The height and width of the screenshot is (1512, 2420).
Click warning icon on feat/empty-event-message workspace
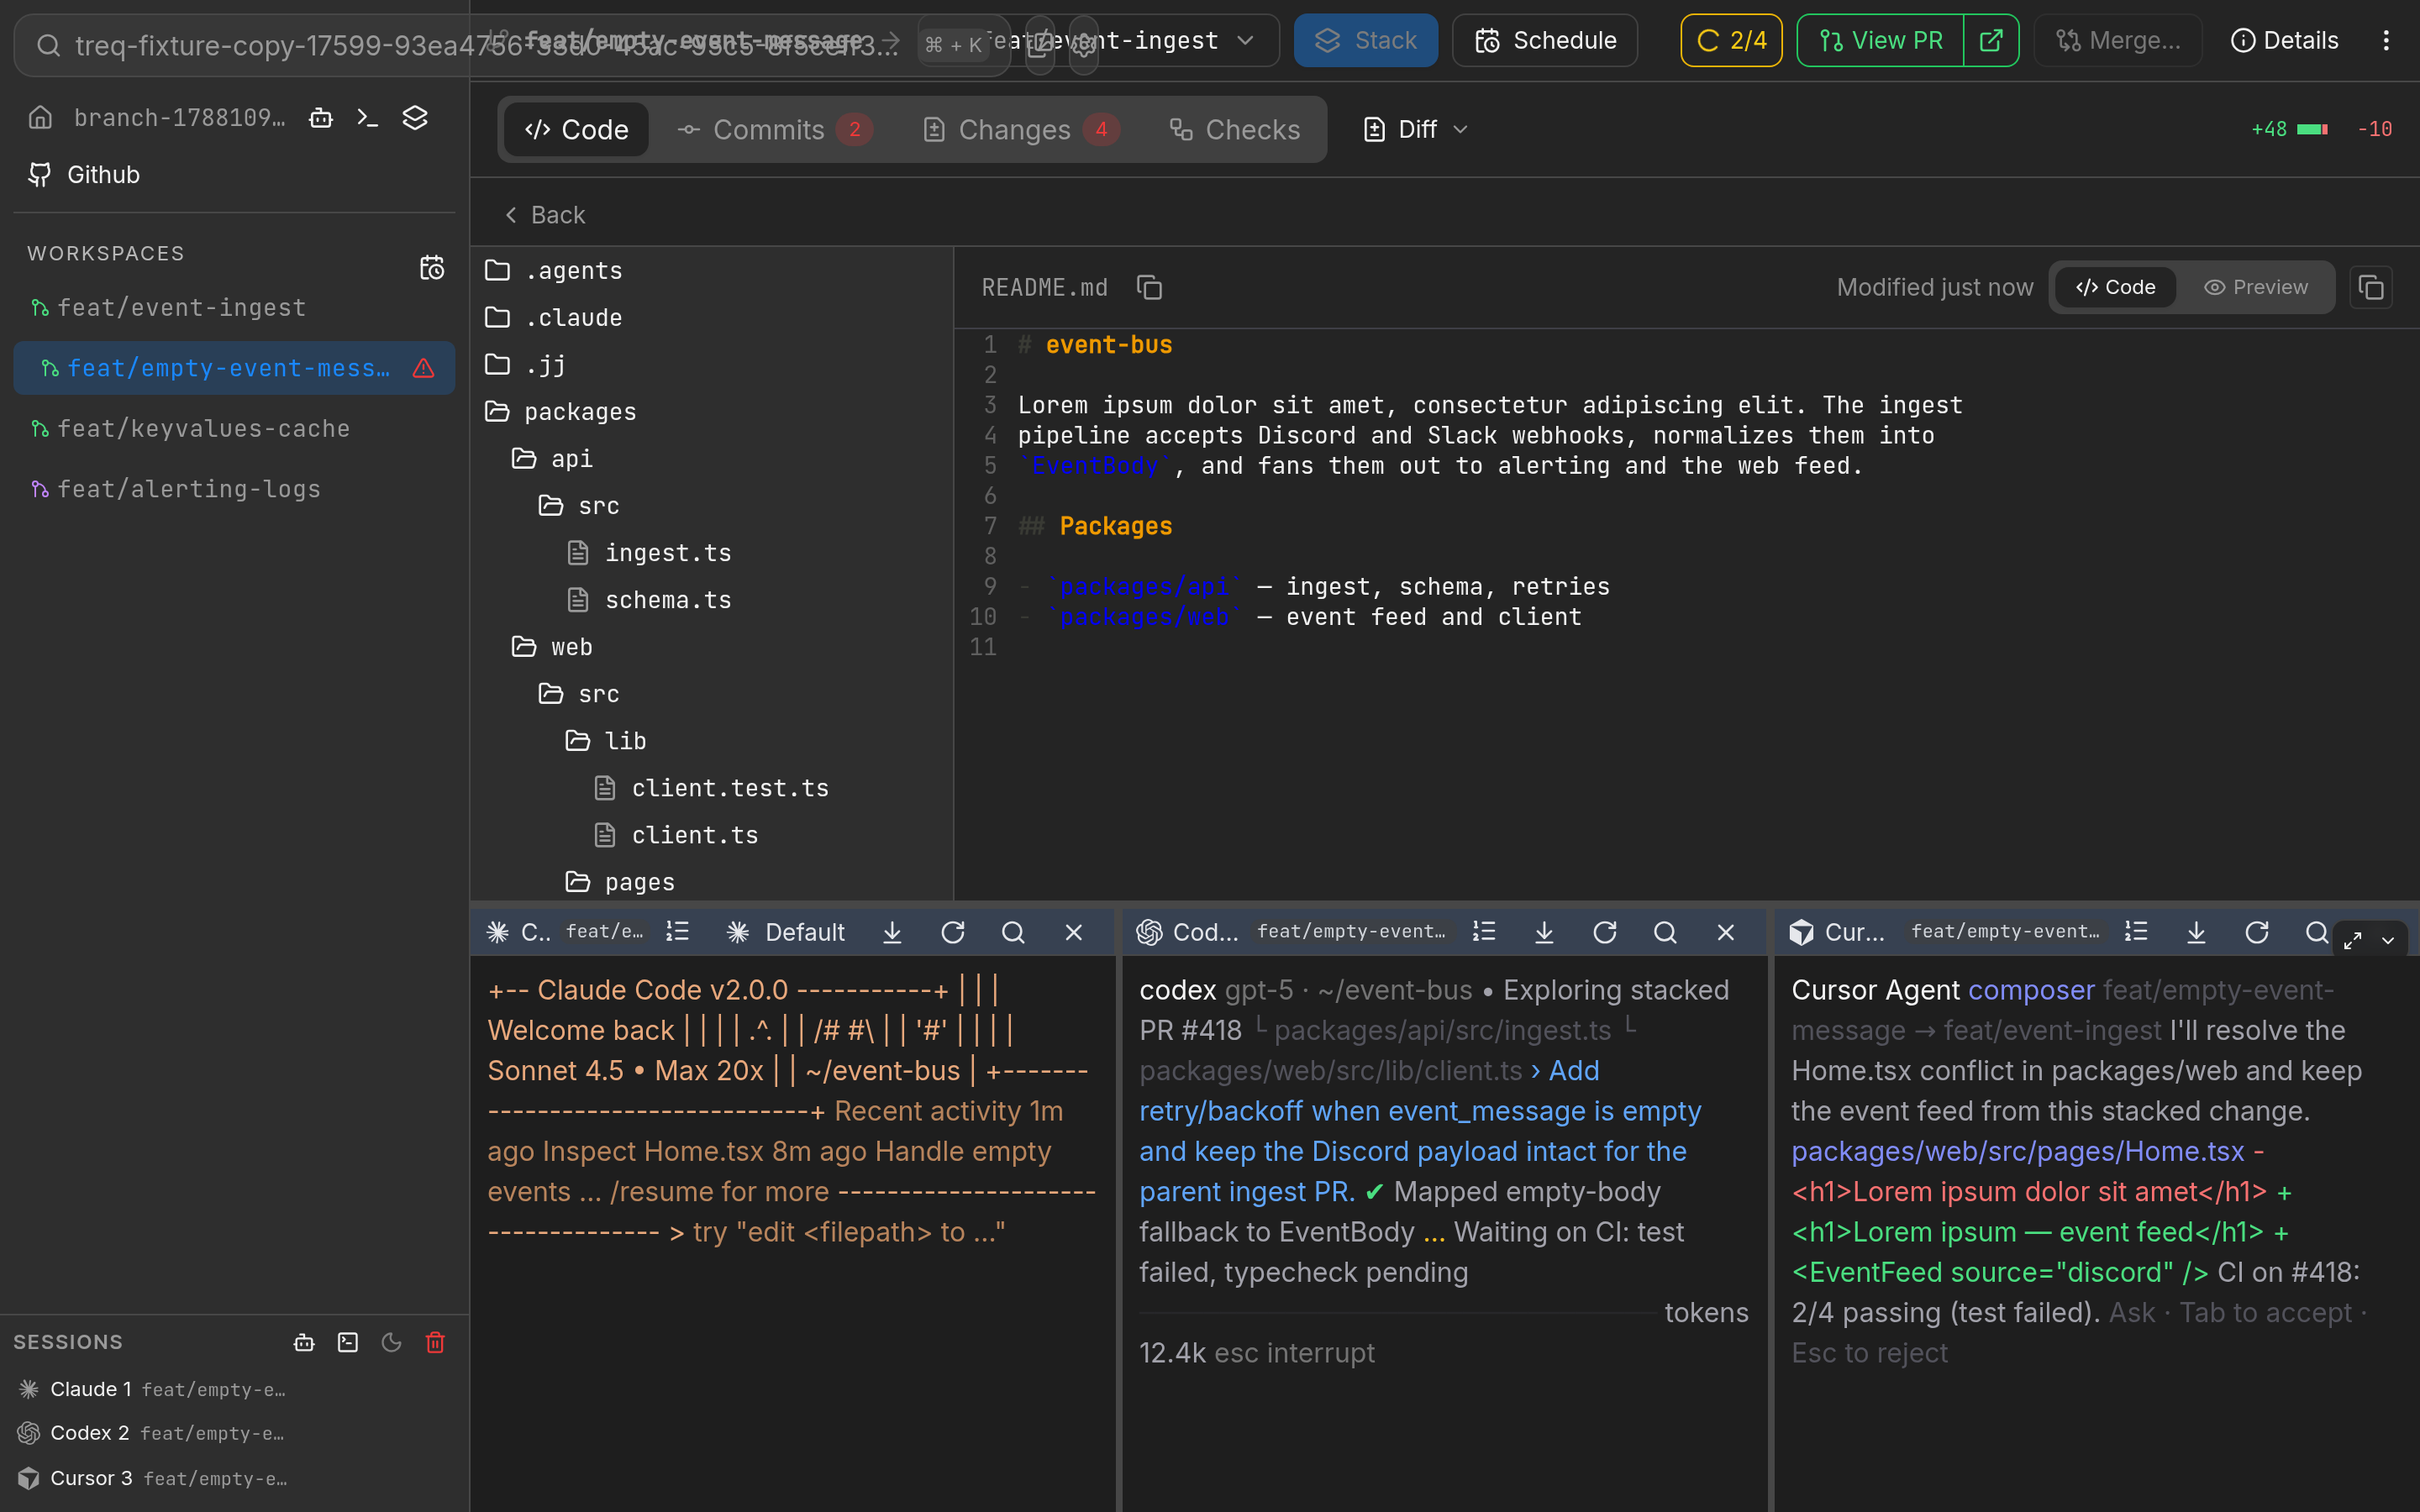424,368
